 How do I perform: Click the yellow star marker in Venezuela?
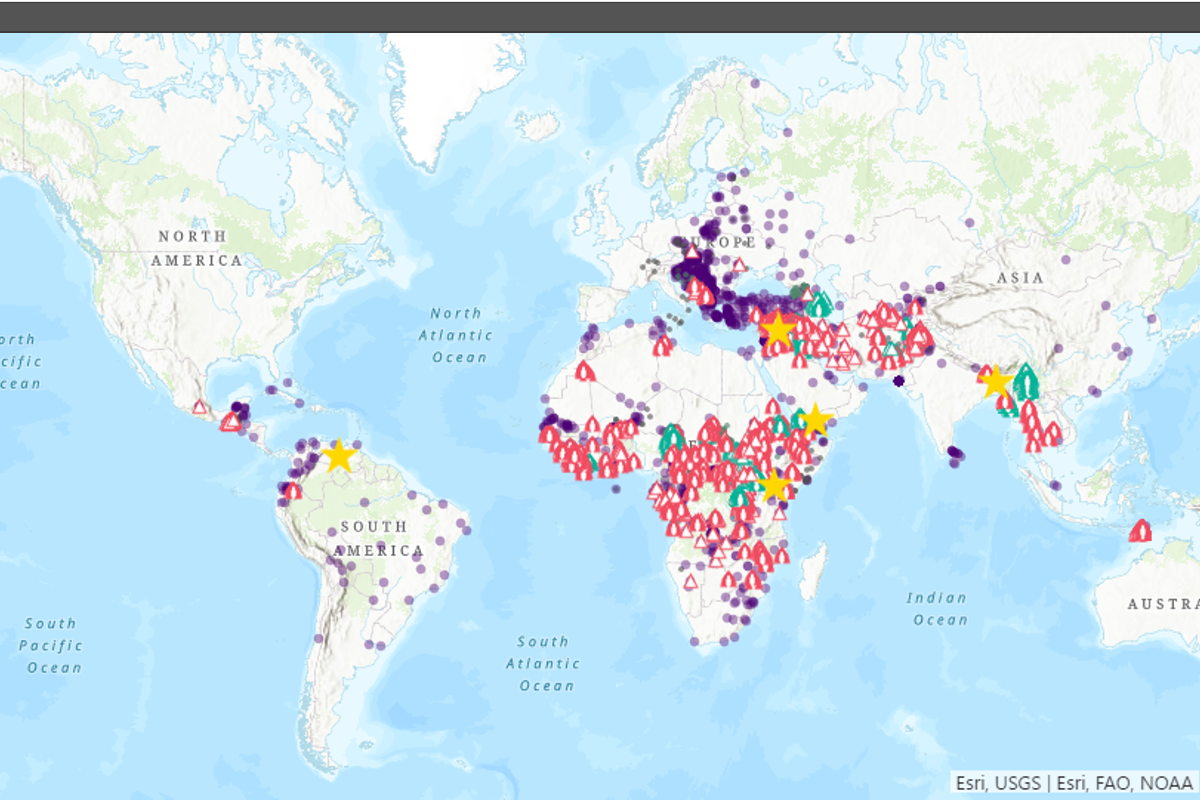coord(339,455)
